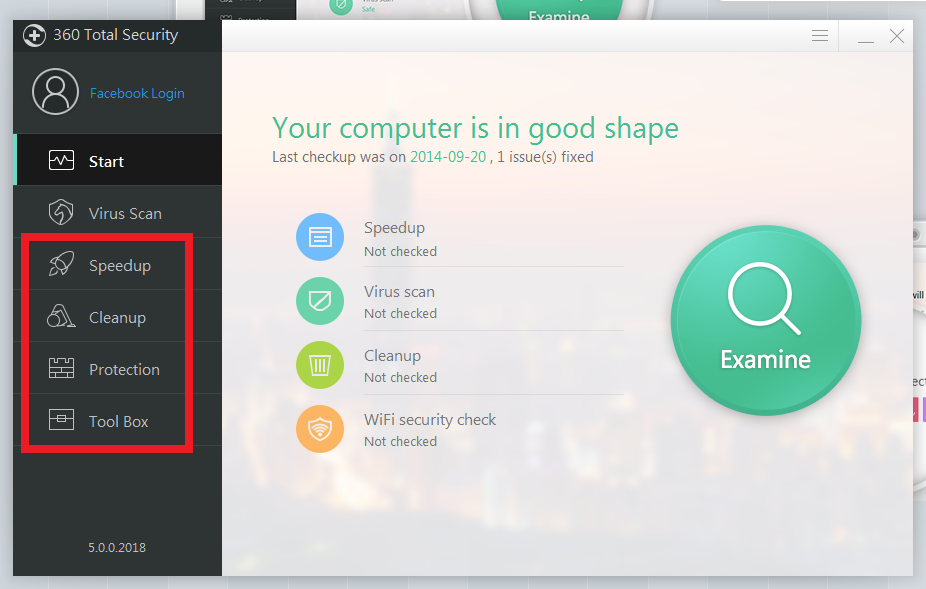
Task: Click the orange WiFi security check icon
Action: [x=320, y=429]
